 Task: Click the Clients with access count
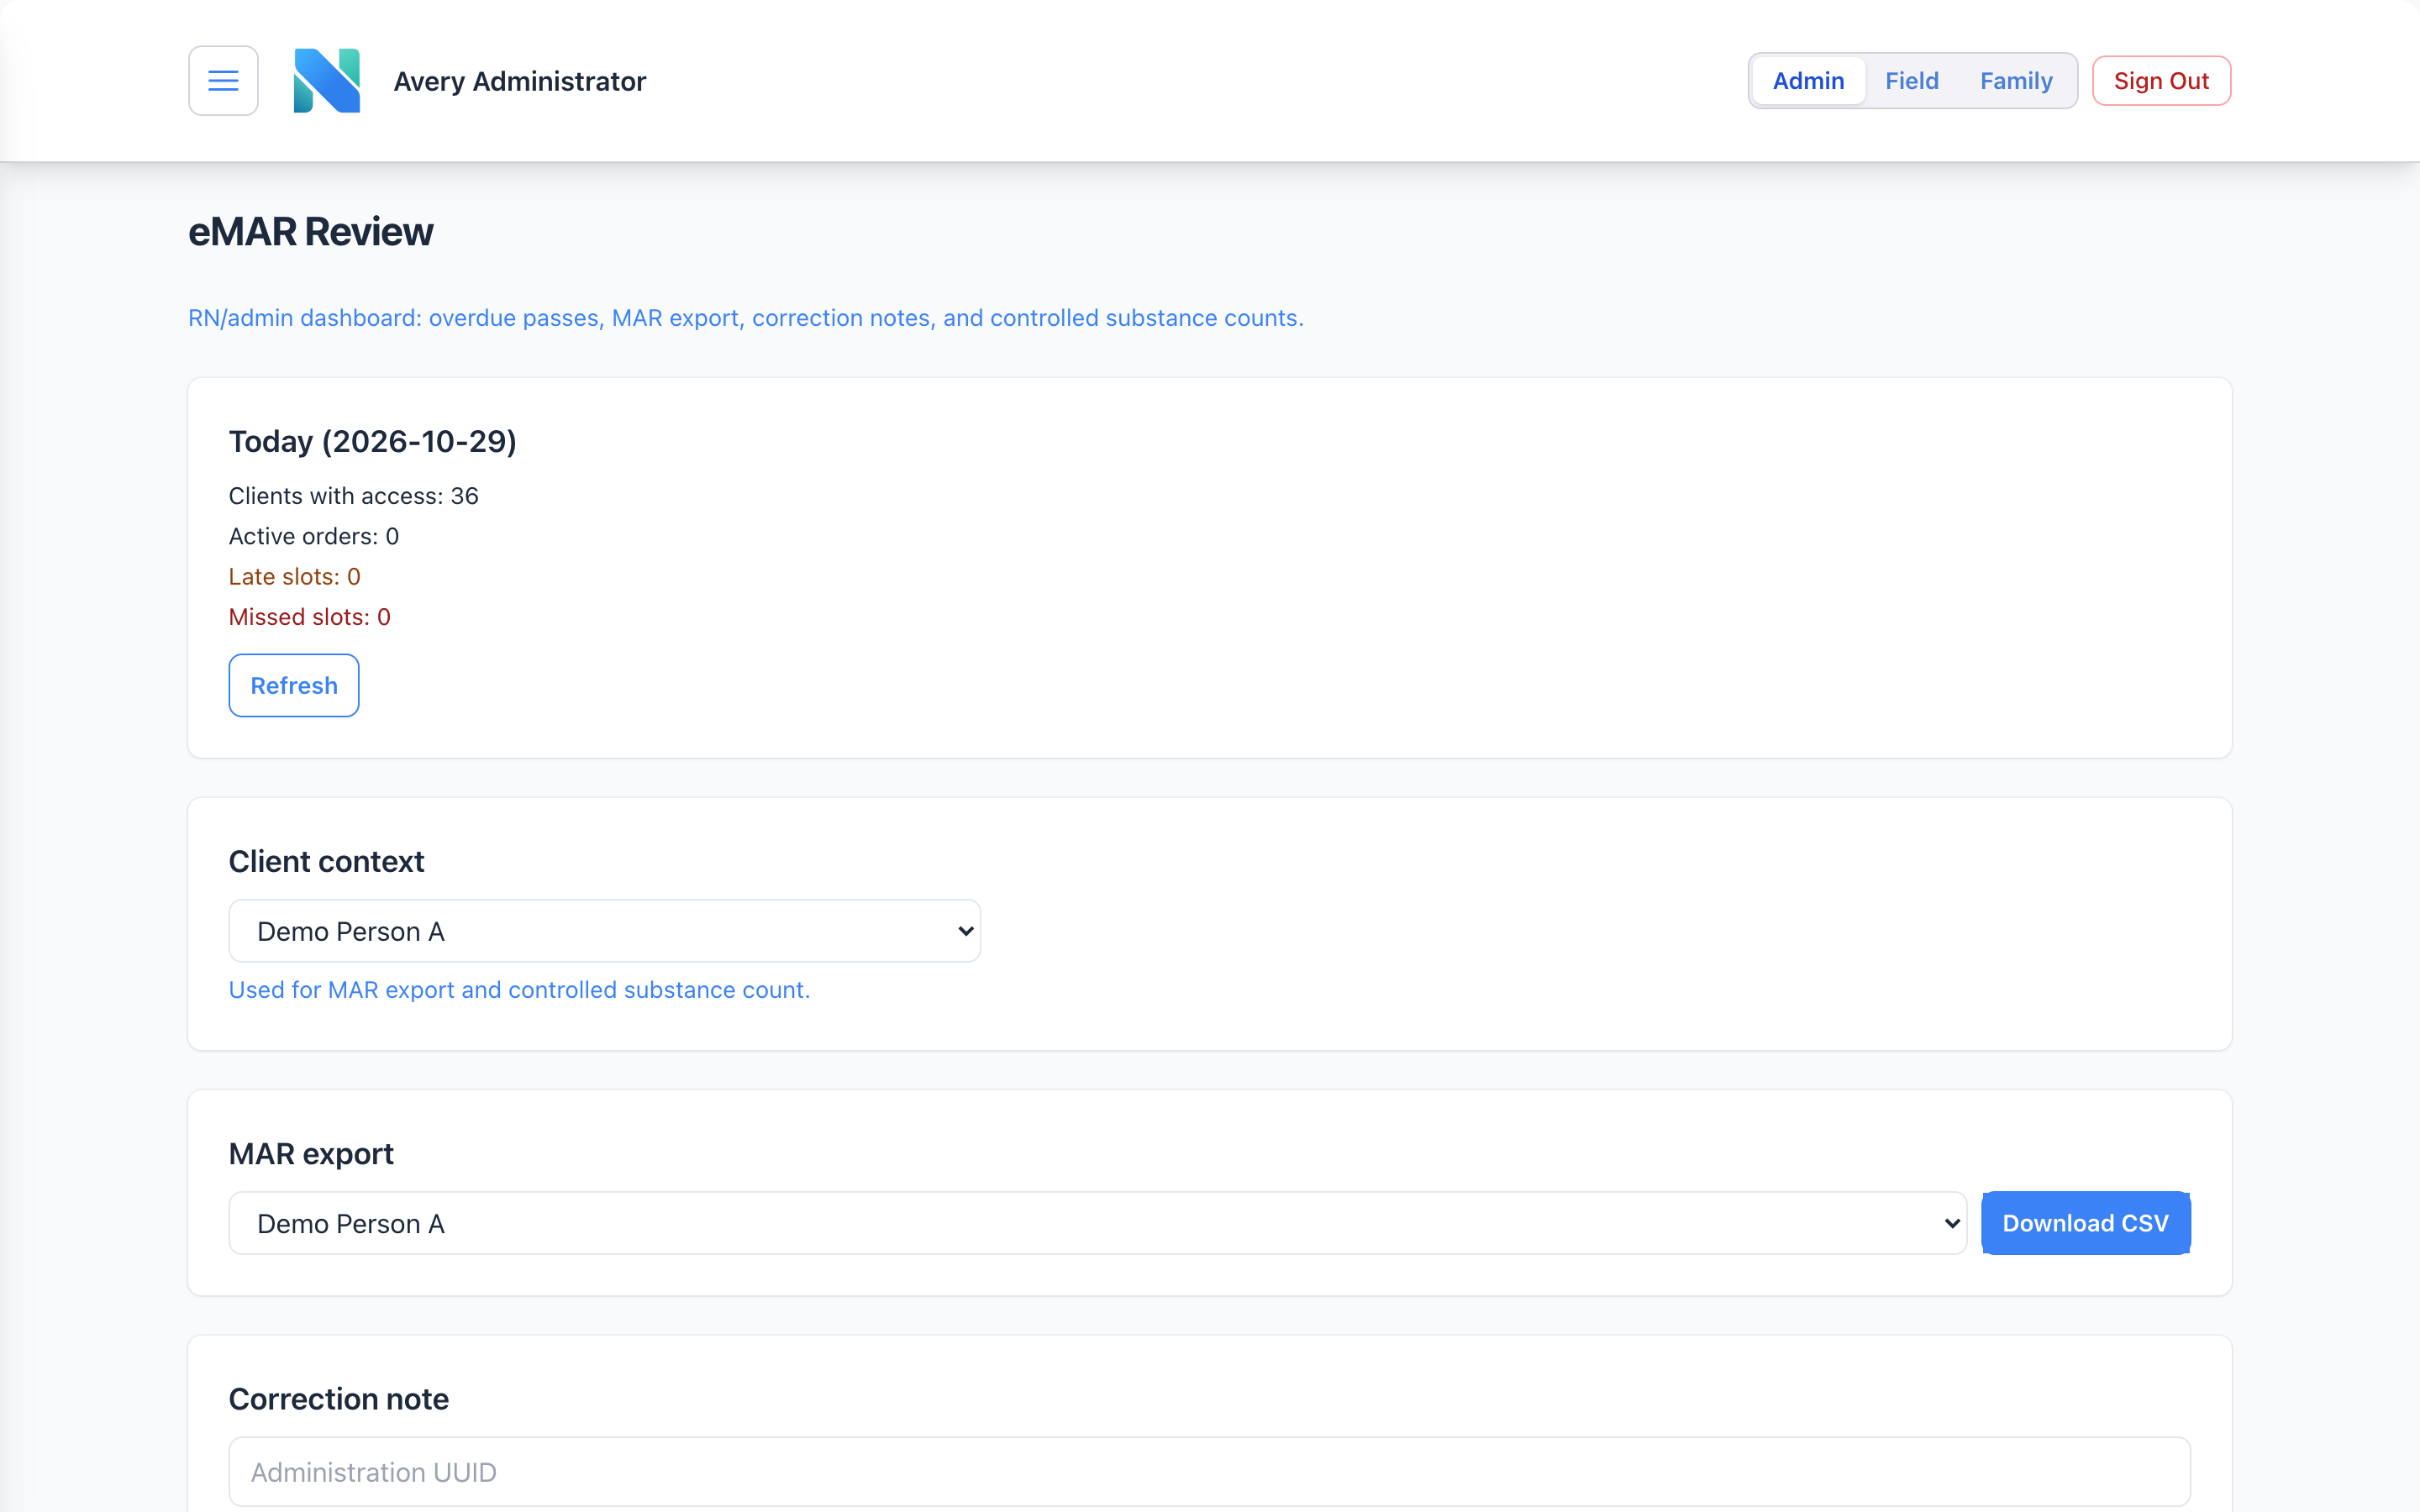(354, 496)
